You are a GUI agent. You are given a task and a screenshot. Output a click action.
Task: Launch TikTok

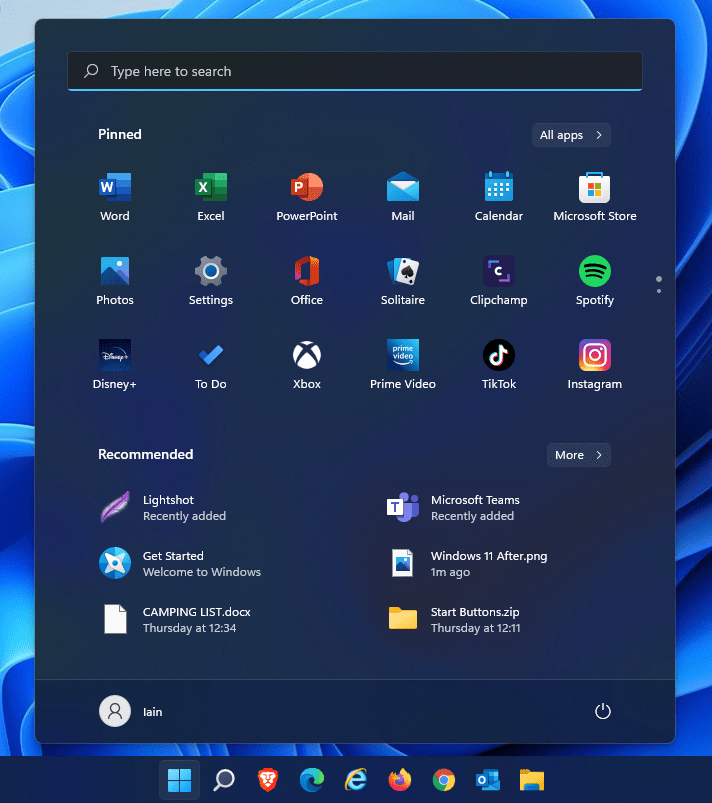coord(498,364)
